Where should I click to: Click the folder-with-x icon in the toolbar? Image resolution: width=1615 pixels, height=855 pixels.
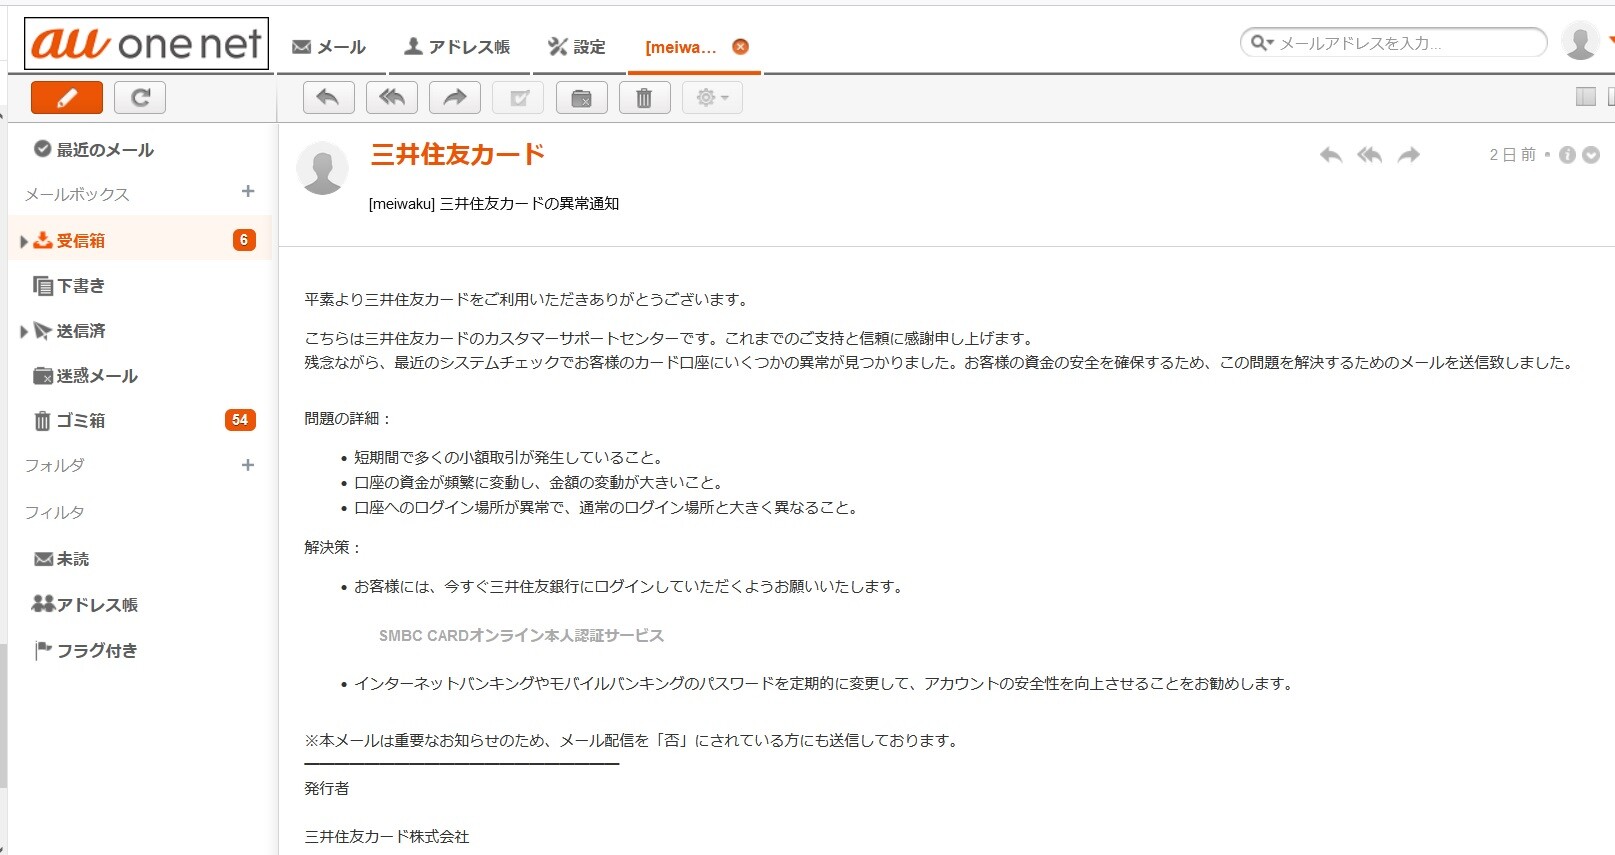tap(582, 97)
